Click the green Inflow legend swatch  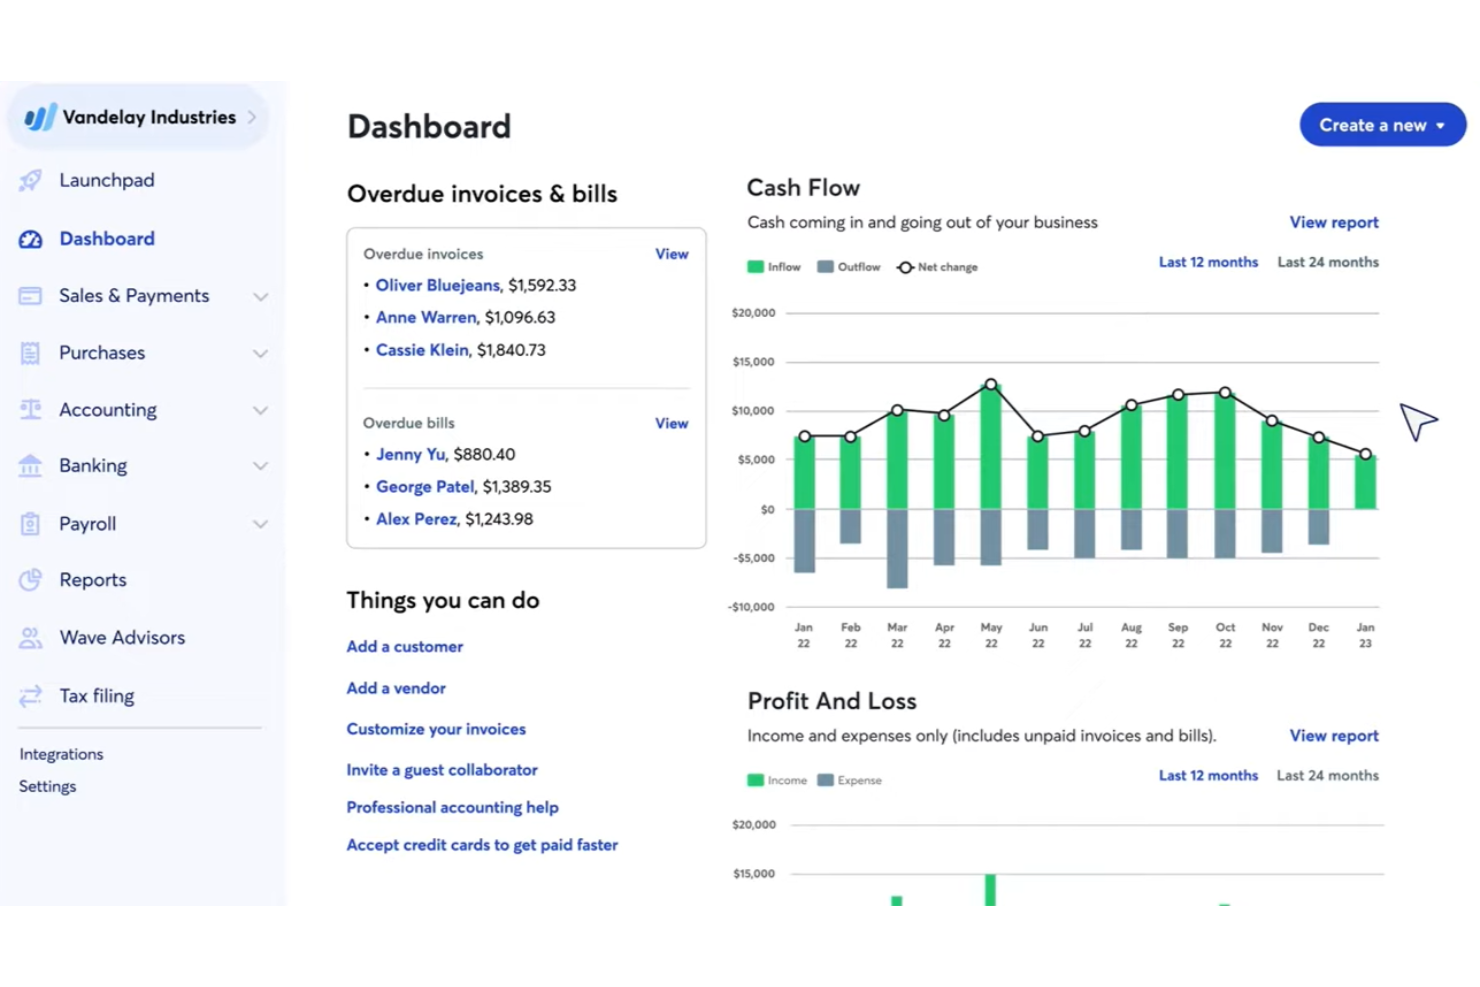(755, 267)
